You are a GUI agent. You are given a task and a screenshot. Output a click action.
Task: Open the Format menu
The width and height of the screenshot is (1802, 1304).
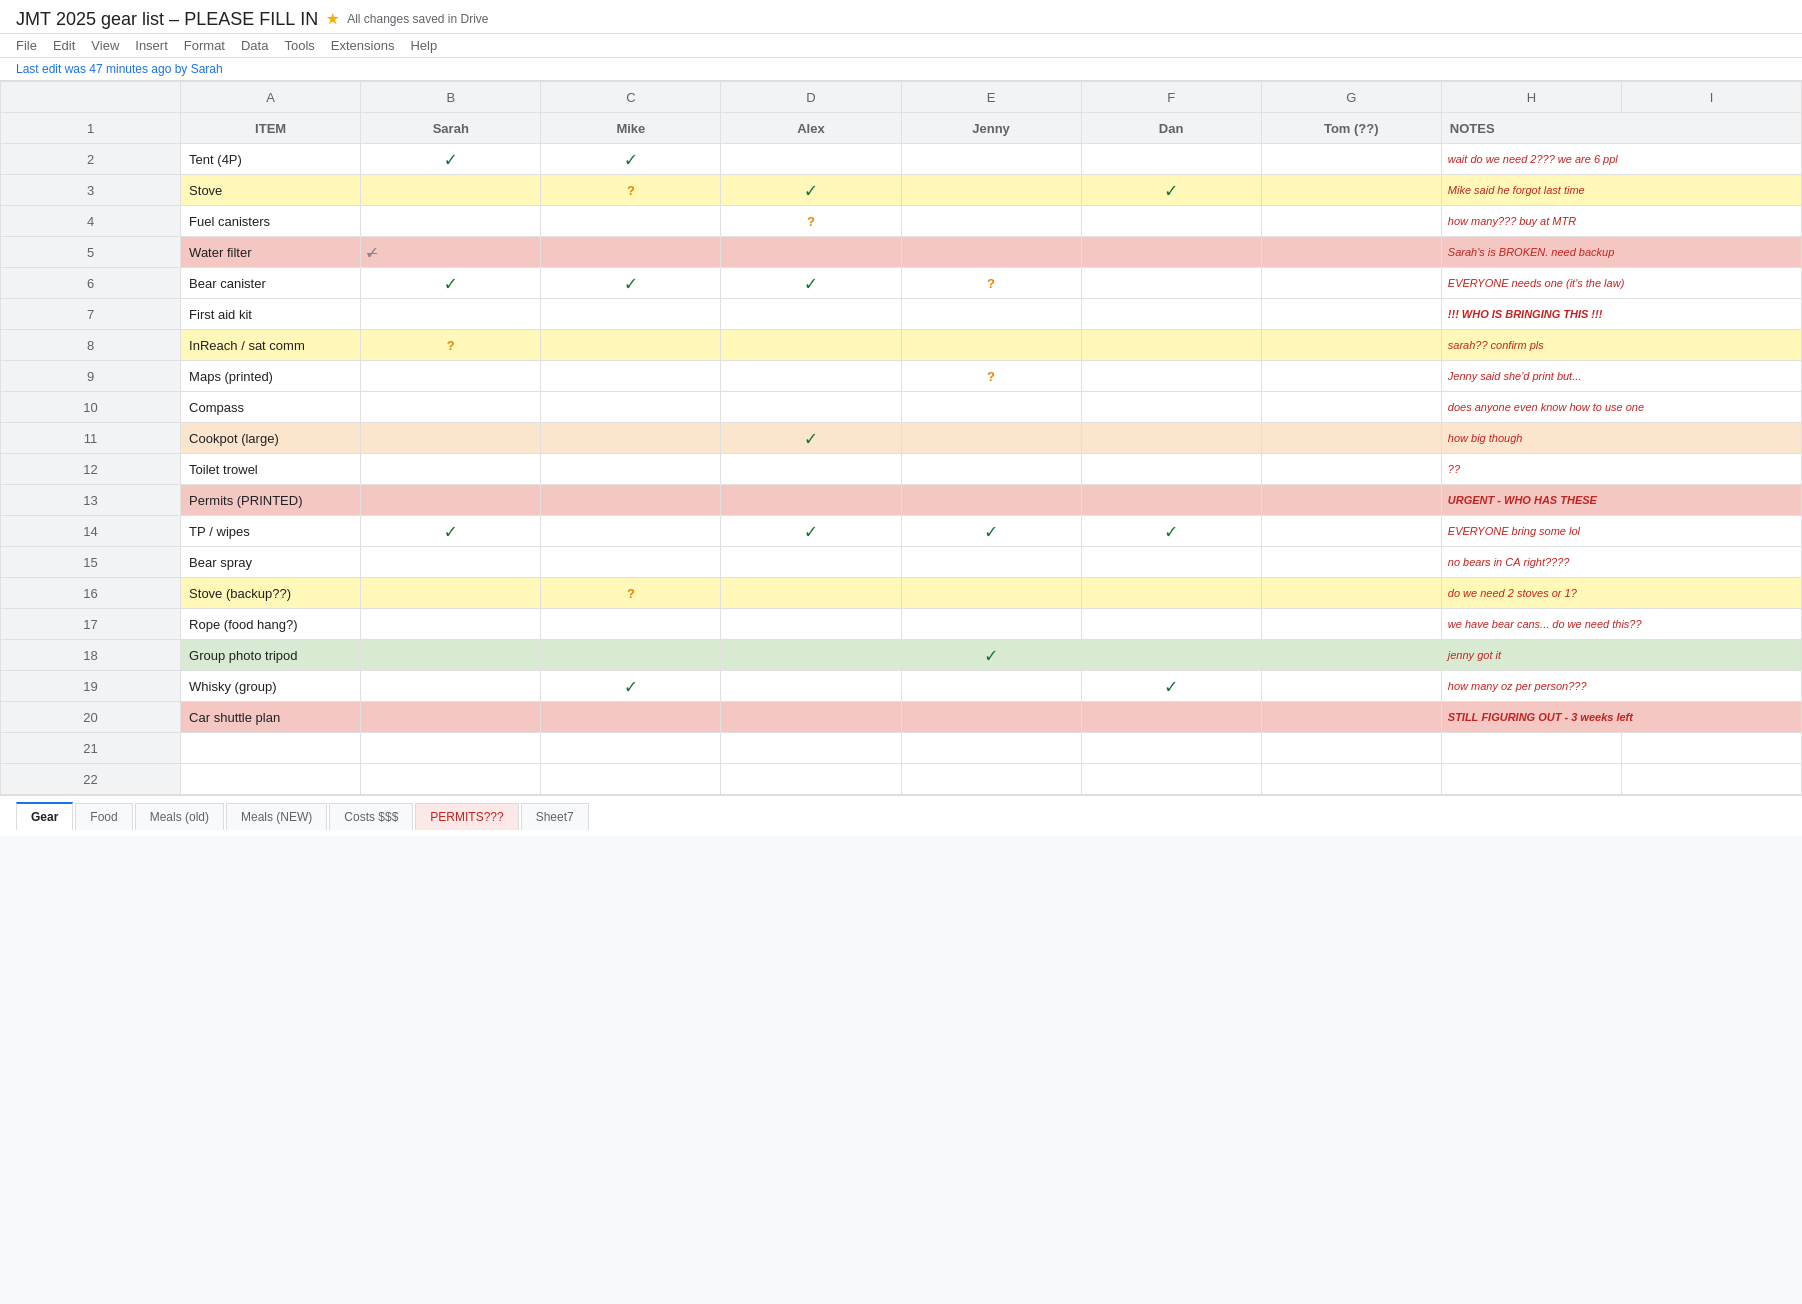pyautogui.click(x=204, y=45)
